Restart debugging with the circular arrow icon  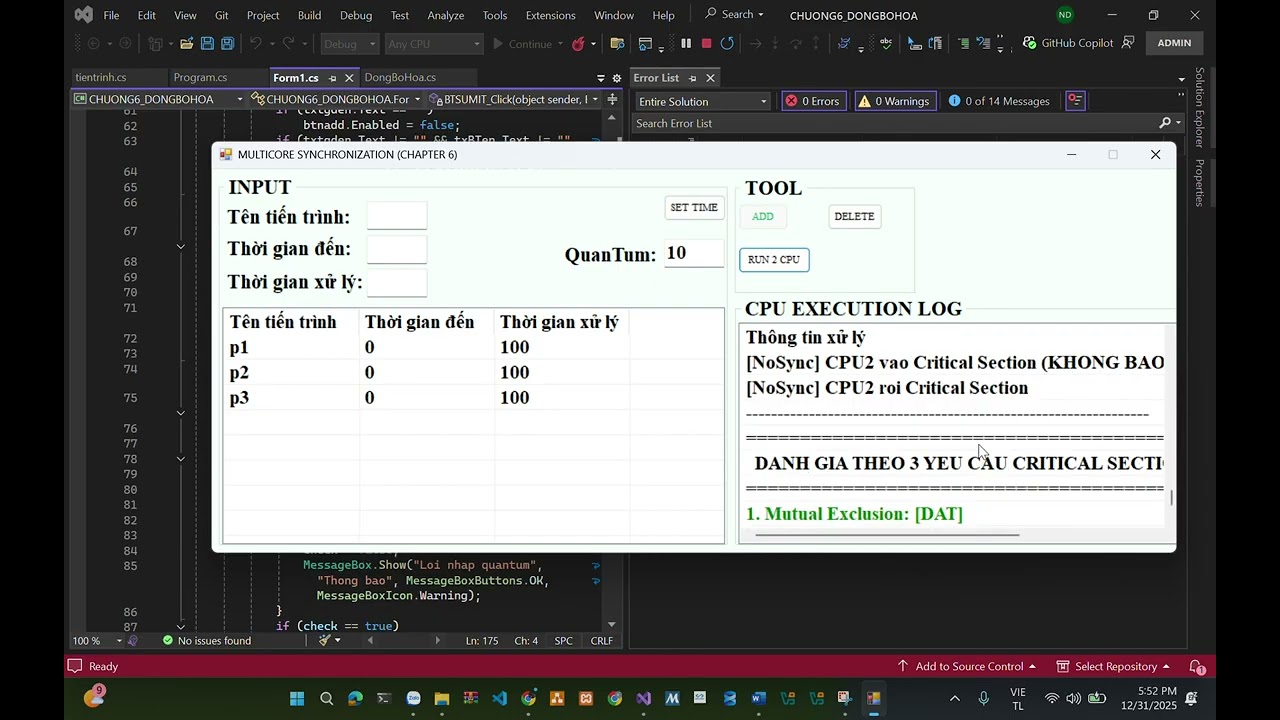pyautogui.click(x=727, y=43)
